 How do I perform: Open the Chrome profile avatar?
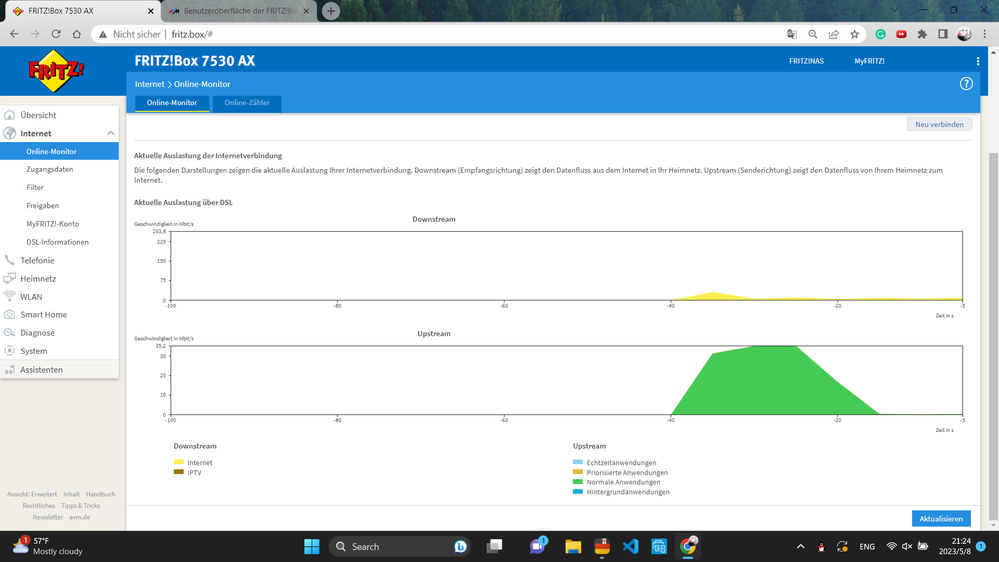964,34
